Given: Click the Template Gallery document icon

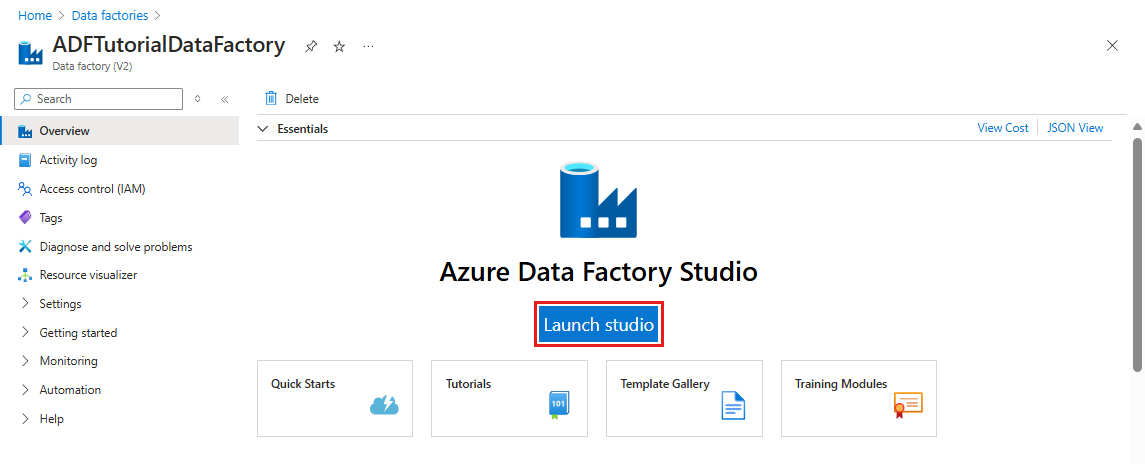Looking at the screenshot, I should tap(733, 405).
